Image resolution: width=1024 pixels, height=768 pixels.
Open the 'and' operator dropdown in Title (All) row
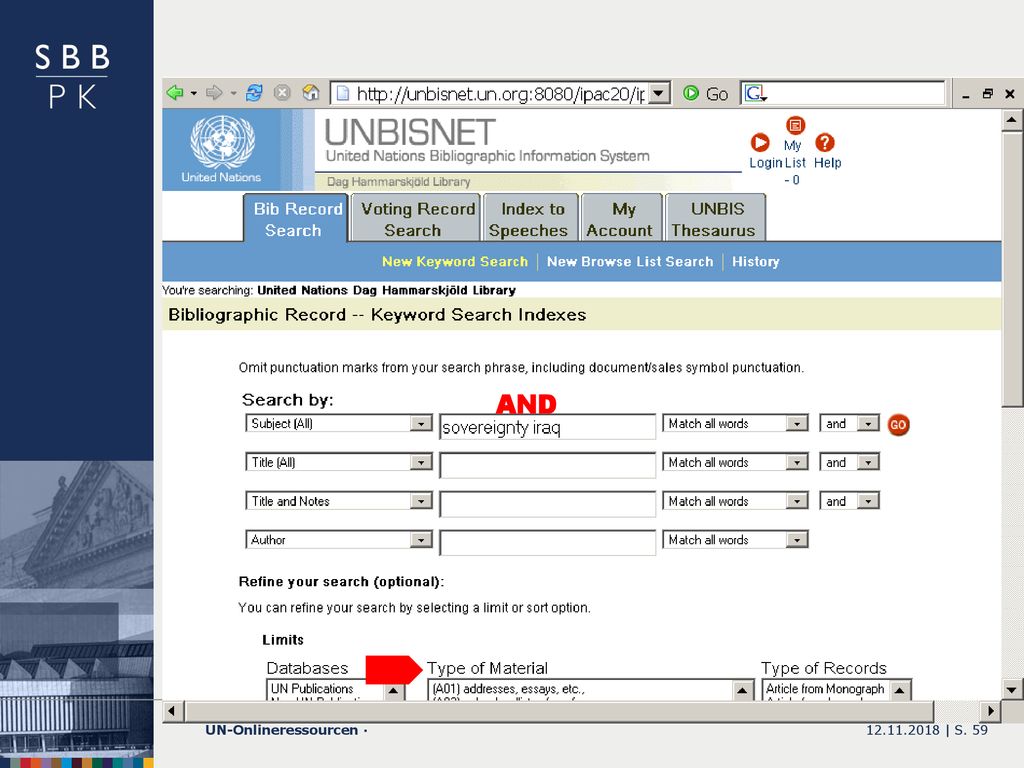pos(868,462)
